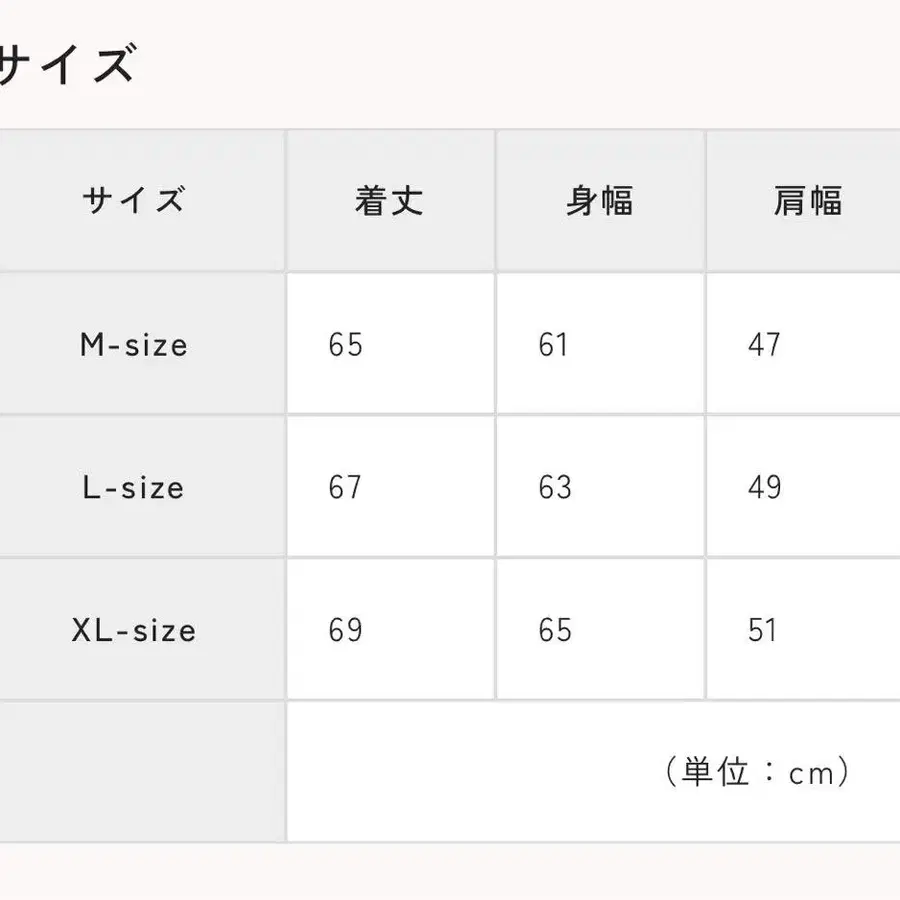Click the 単位:cm unit note
Image resolution: width=900 pixels, height=900 pixels.
click(757, 772)
